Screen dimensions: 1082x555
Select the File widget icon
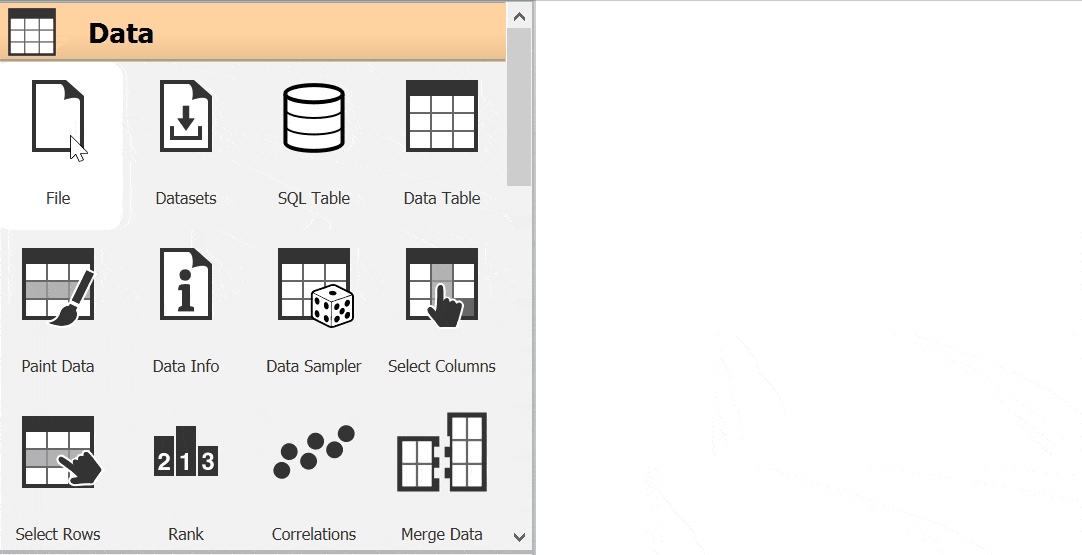tap(58, 116)
